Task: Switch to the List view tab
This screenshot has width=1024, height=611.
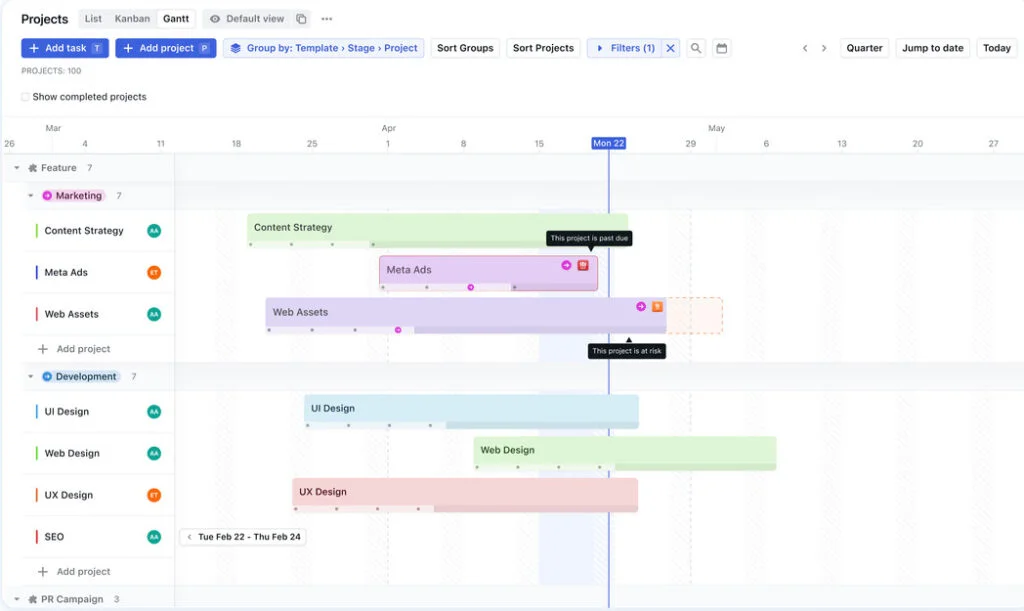Action: click(93, 19)
